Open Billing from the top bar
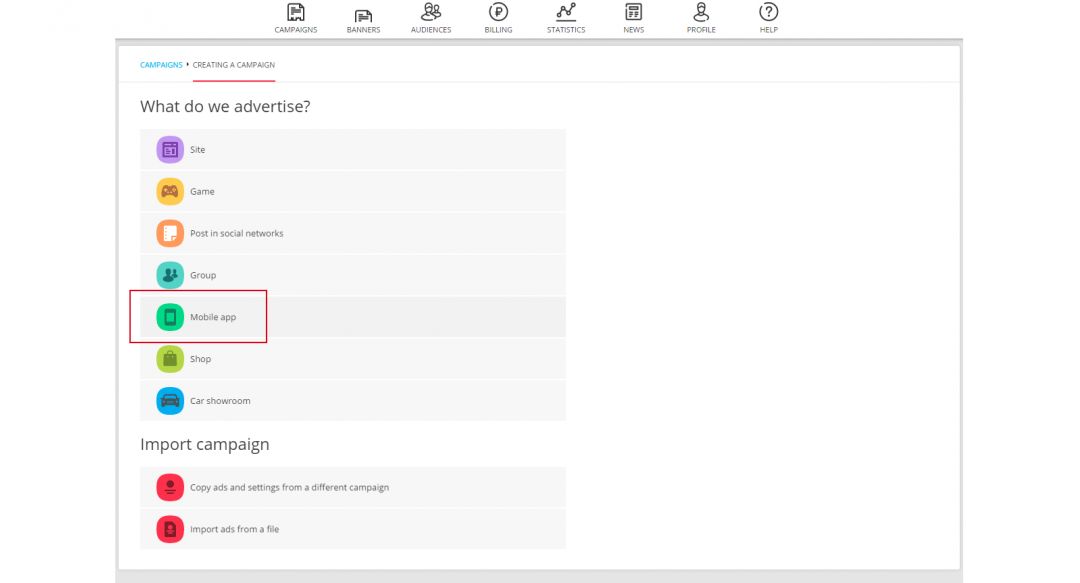This screenshot has width=1080, height=583. [x=498, y=17]
